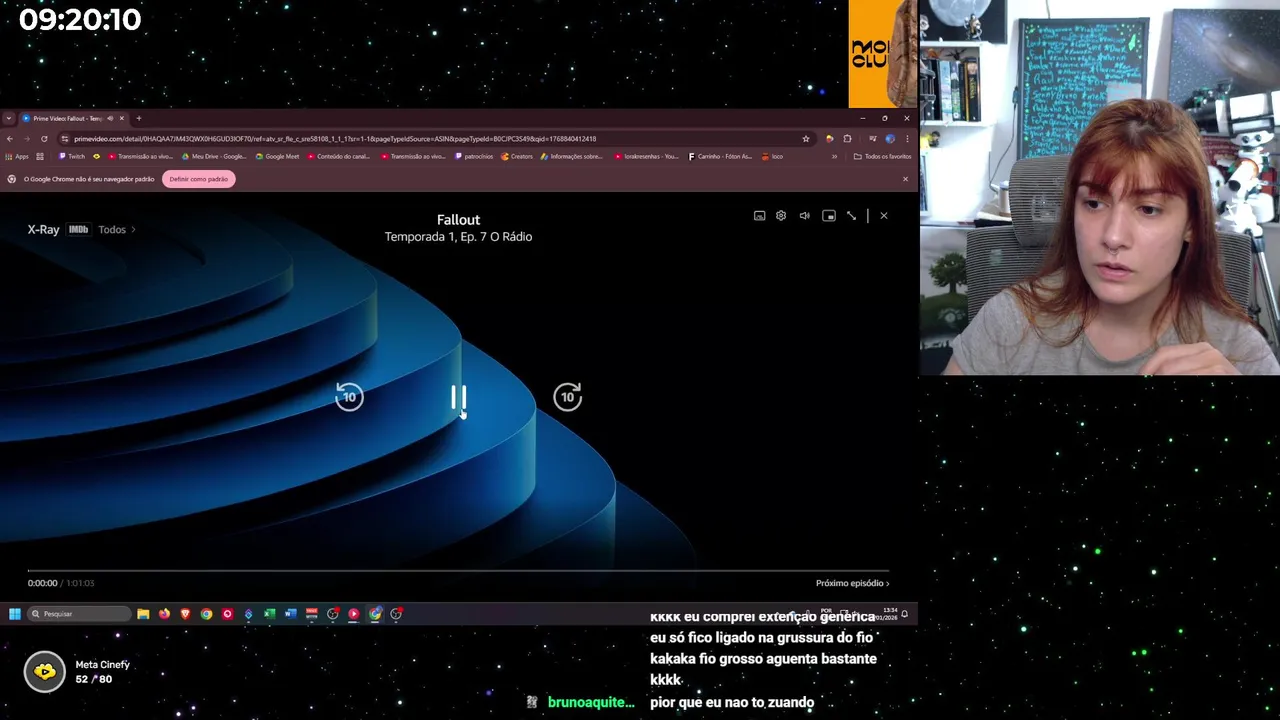Skip forward 10 seconds in video
The width and height of the screenshot is (1280, 720).
coord(567,397)
